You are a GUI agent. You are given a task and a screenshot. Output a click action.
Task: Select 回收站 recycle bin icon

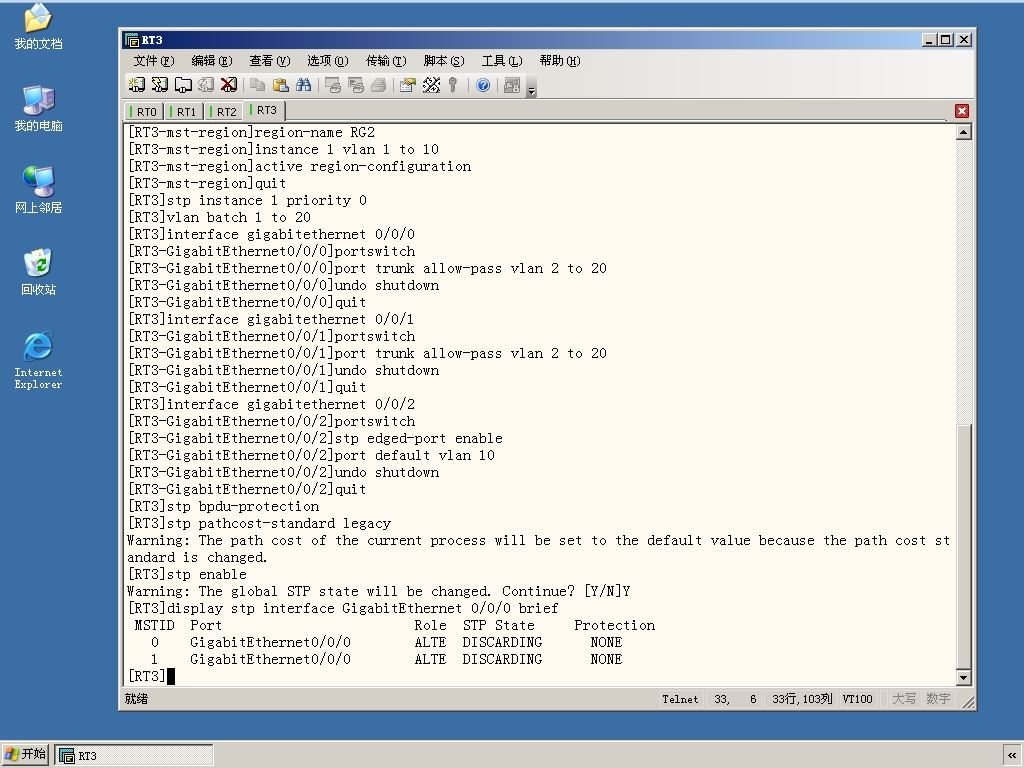tap(38, 272)
